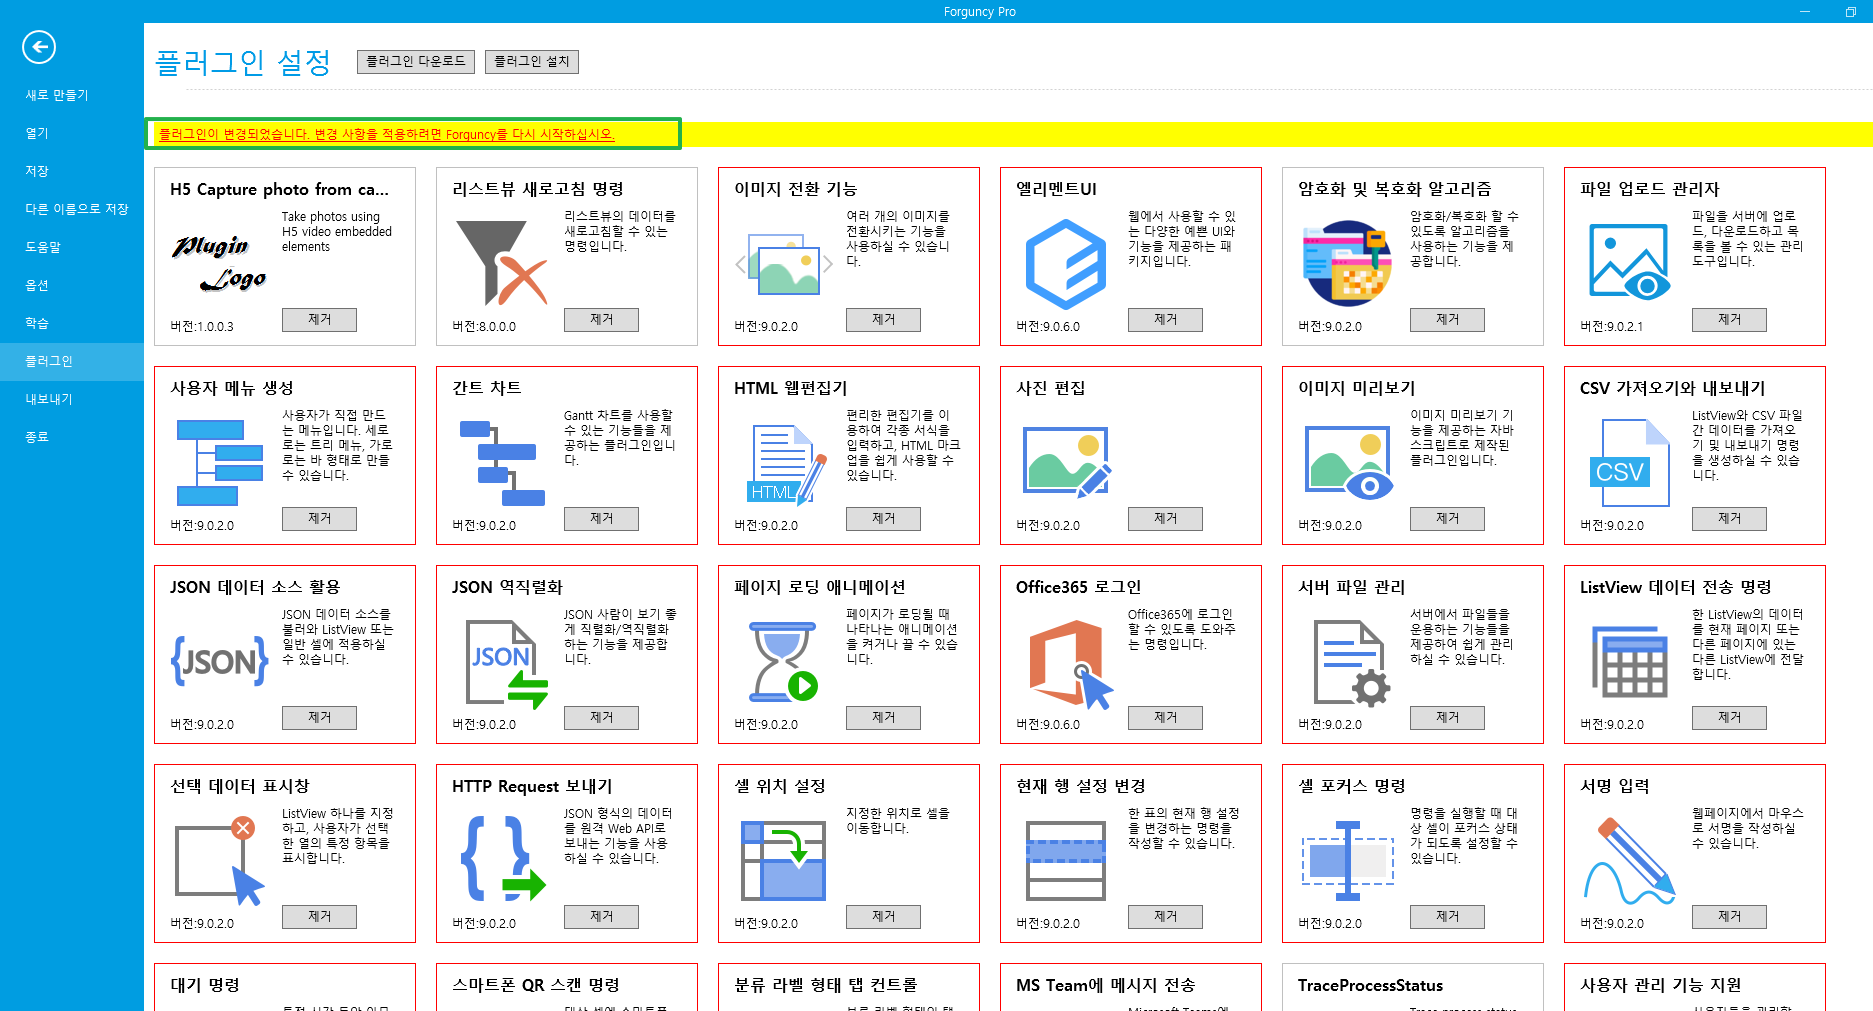This screenshot has width=1873, height=1011.
Task: Click the photo edit icon of 사진 편집
Action: (x=1067, y=461)
